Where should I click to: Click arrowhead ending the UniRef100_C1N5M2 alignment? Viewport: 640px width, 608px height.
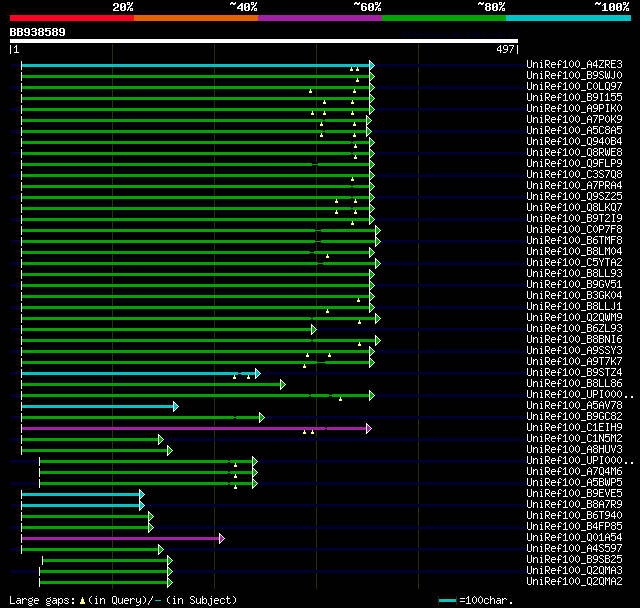pos(160,439)
